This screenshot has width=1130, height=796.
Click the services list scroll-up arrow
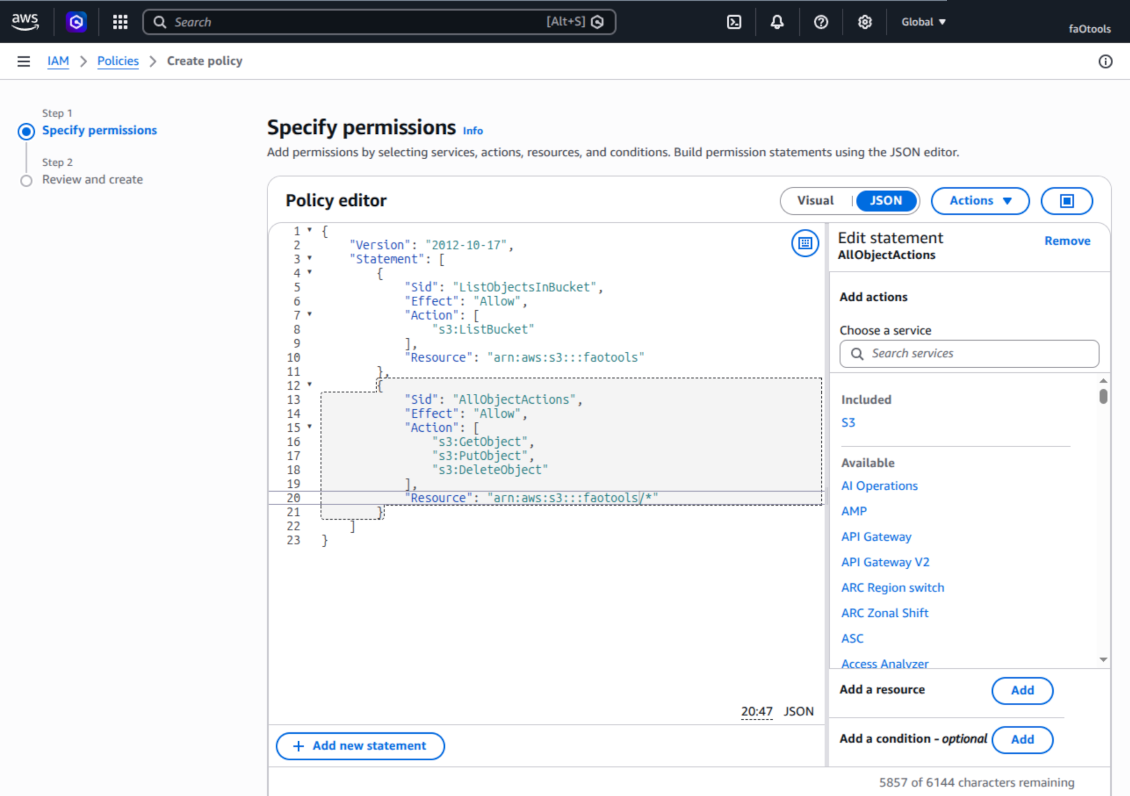coord(1103,380)
